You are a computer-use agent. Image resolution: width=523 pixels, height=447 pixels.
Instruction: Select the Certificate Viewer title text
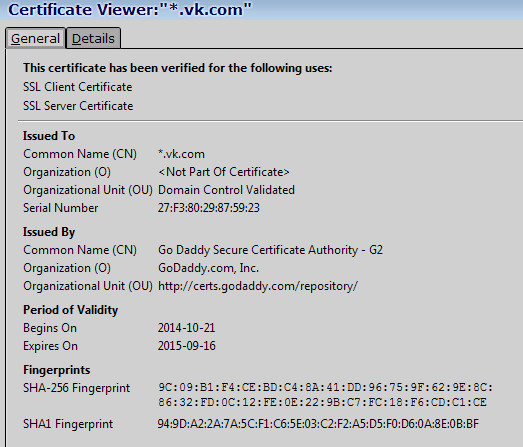click(130, 10)
